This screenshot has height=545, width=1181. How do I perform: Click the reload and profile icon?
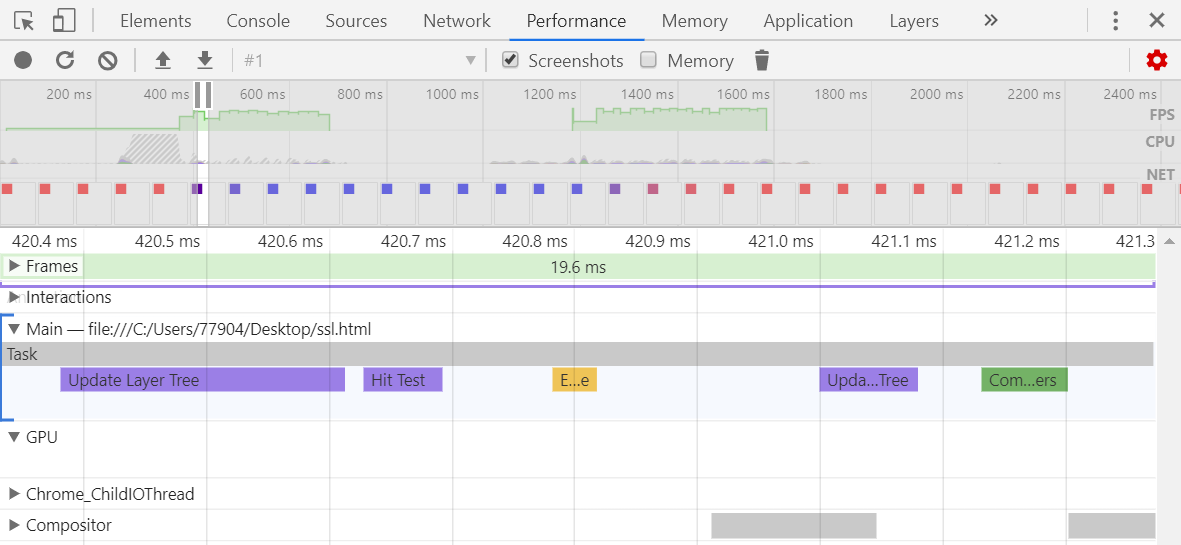pyautogui.click(x=65, y=61)
